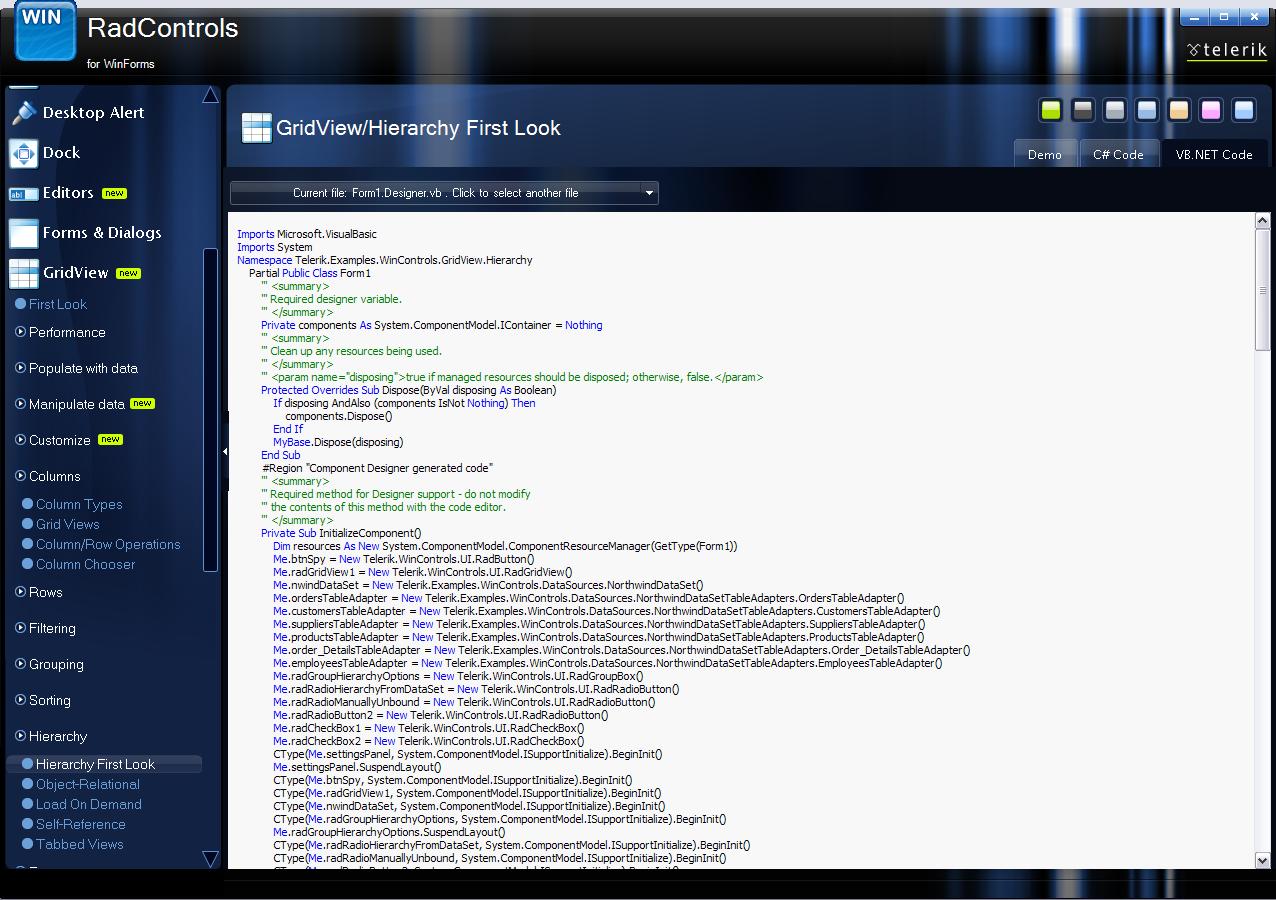1276x900 pixels.
Task: Expand the Rows group
Action: [20, 592]
